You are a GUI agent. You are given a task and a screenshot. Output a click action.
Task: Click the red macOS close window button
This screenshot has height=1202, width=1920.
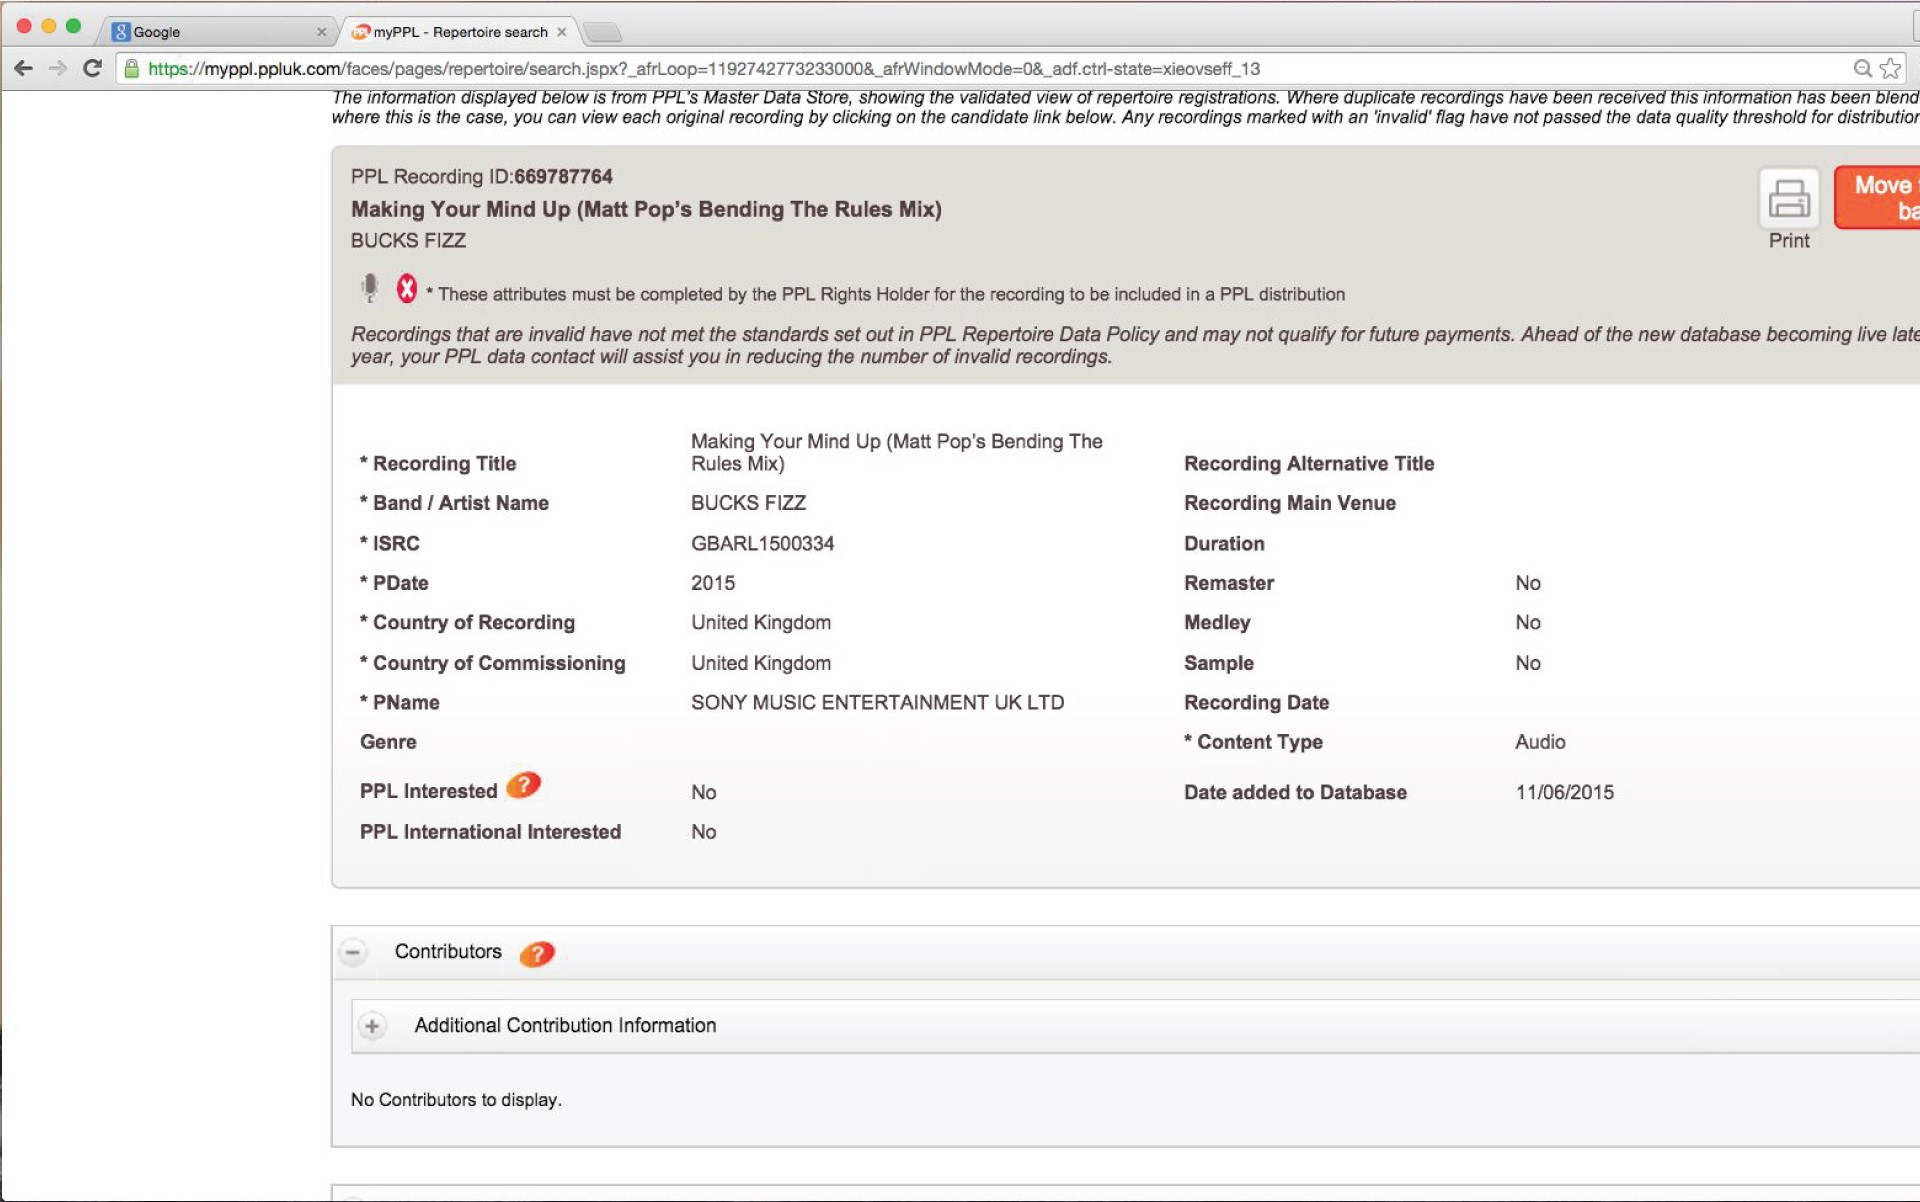pyautogui.click(x=24, y=26)
